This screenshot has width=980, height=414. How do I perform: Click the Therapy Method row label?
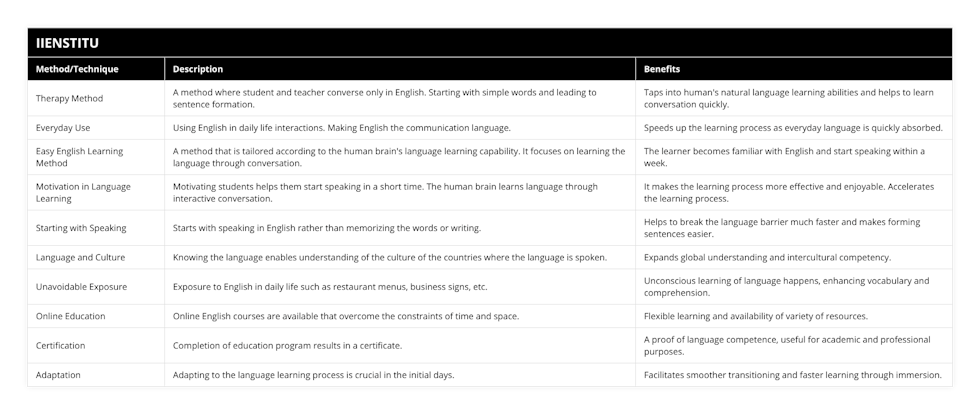69,98
